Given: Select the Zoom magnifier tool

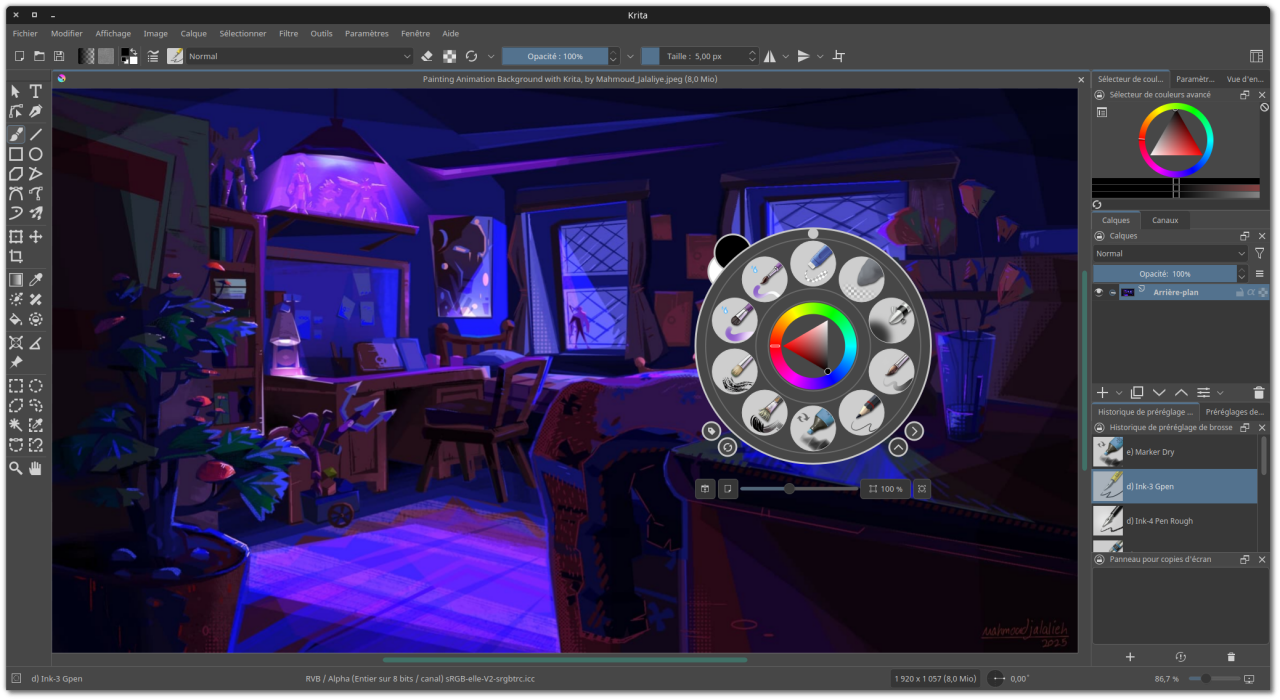Looking at the screenshot, I should pyautogui.click(x=16, y=468).
